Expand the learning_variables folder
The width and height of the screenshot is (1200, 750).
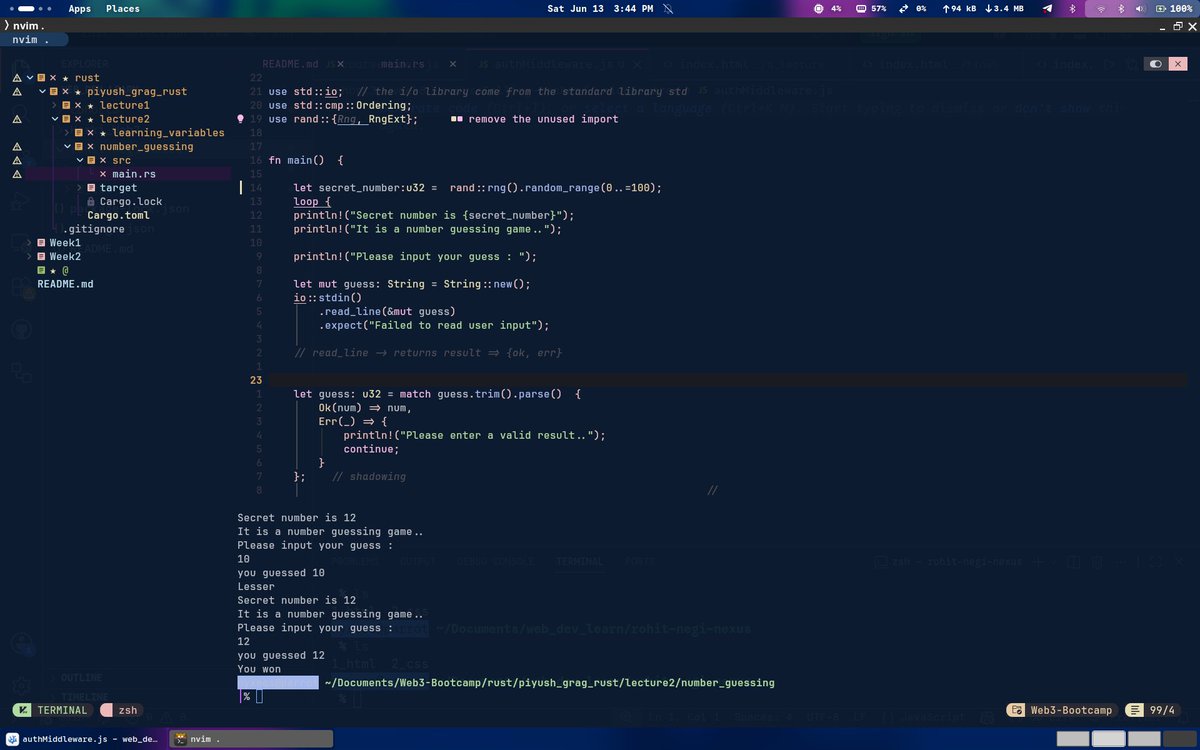[x=66, y=133]
